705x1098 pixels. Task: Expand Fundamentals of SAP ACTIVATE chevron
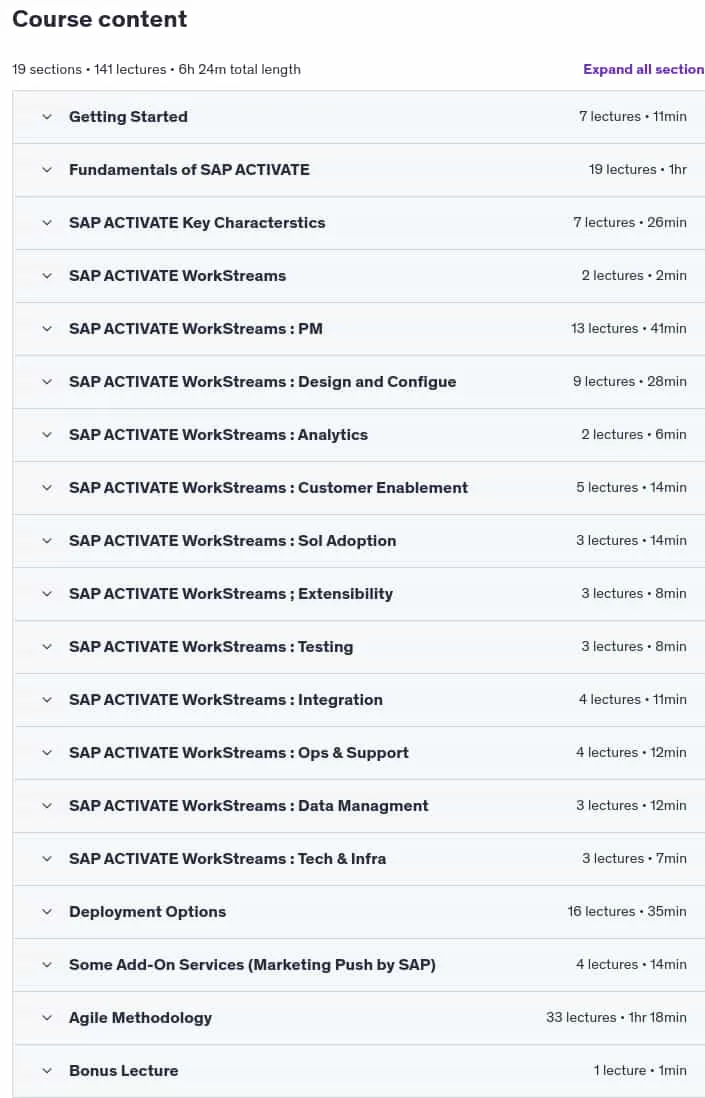(x=47, y=169)
